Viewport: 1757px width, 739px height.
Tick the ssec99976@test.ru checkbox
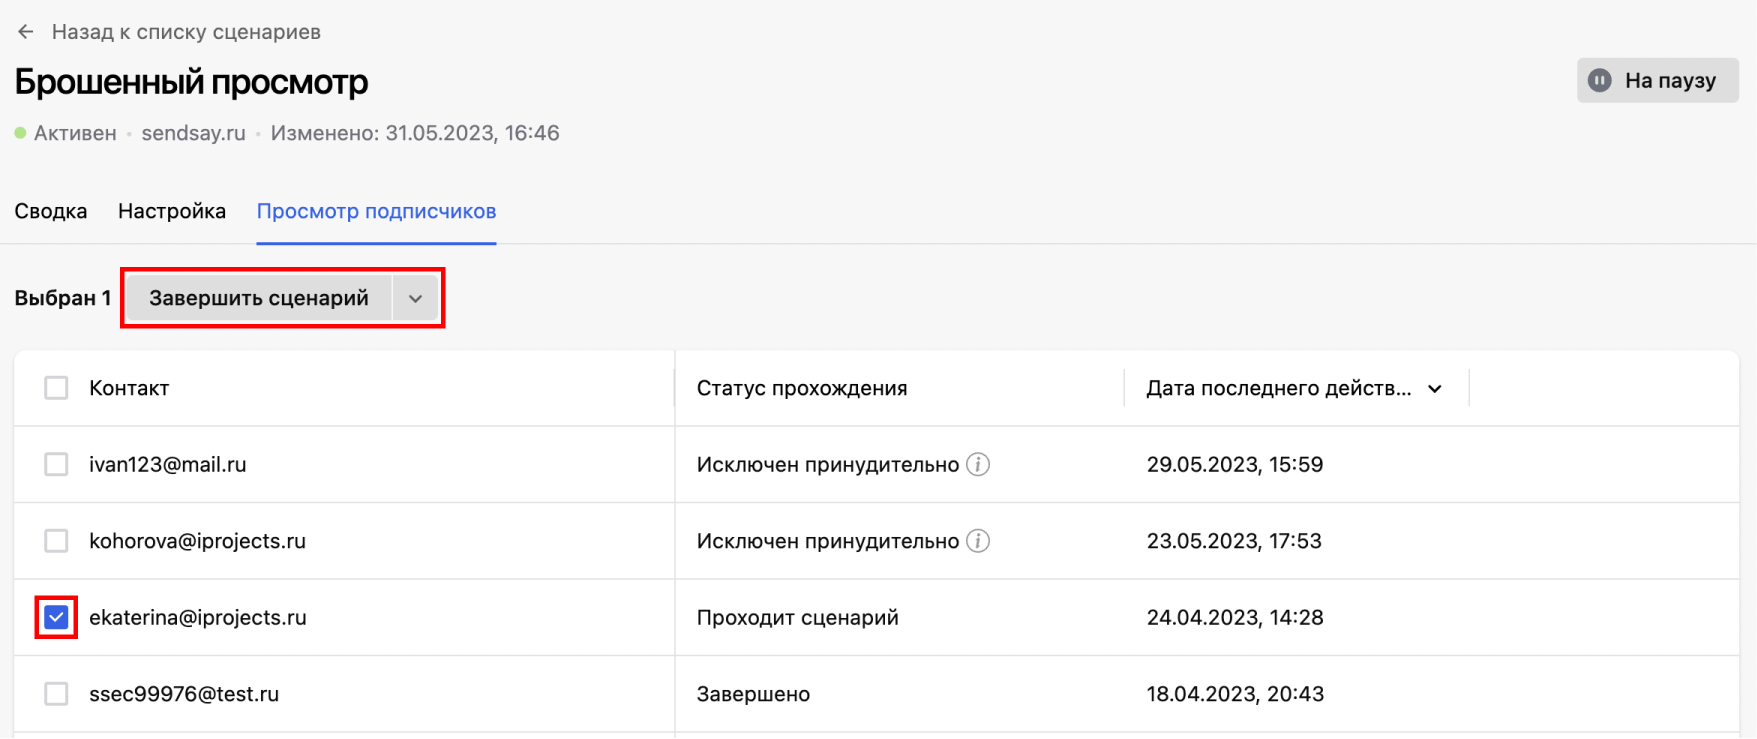click(x=56, y=694)
